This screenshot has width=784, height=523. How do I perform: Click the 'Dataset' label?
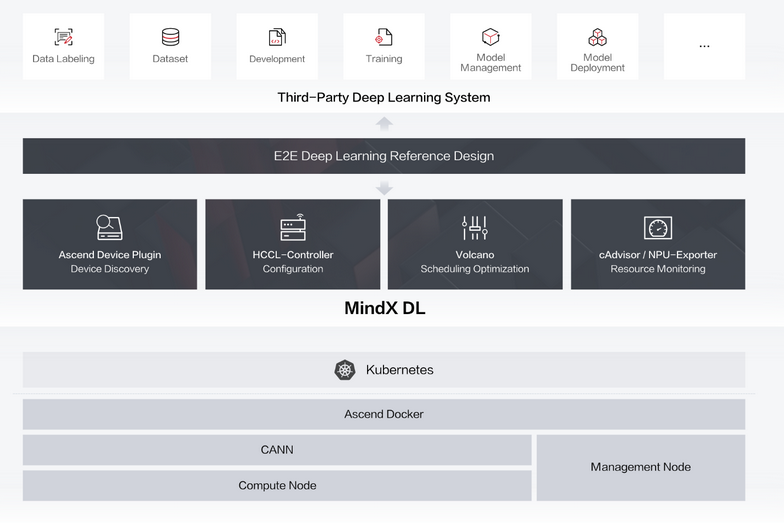[x=170, y=58]
